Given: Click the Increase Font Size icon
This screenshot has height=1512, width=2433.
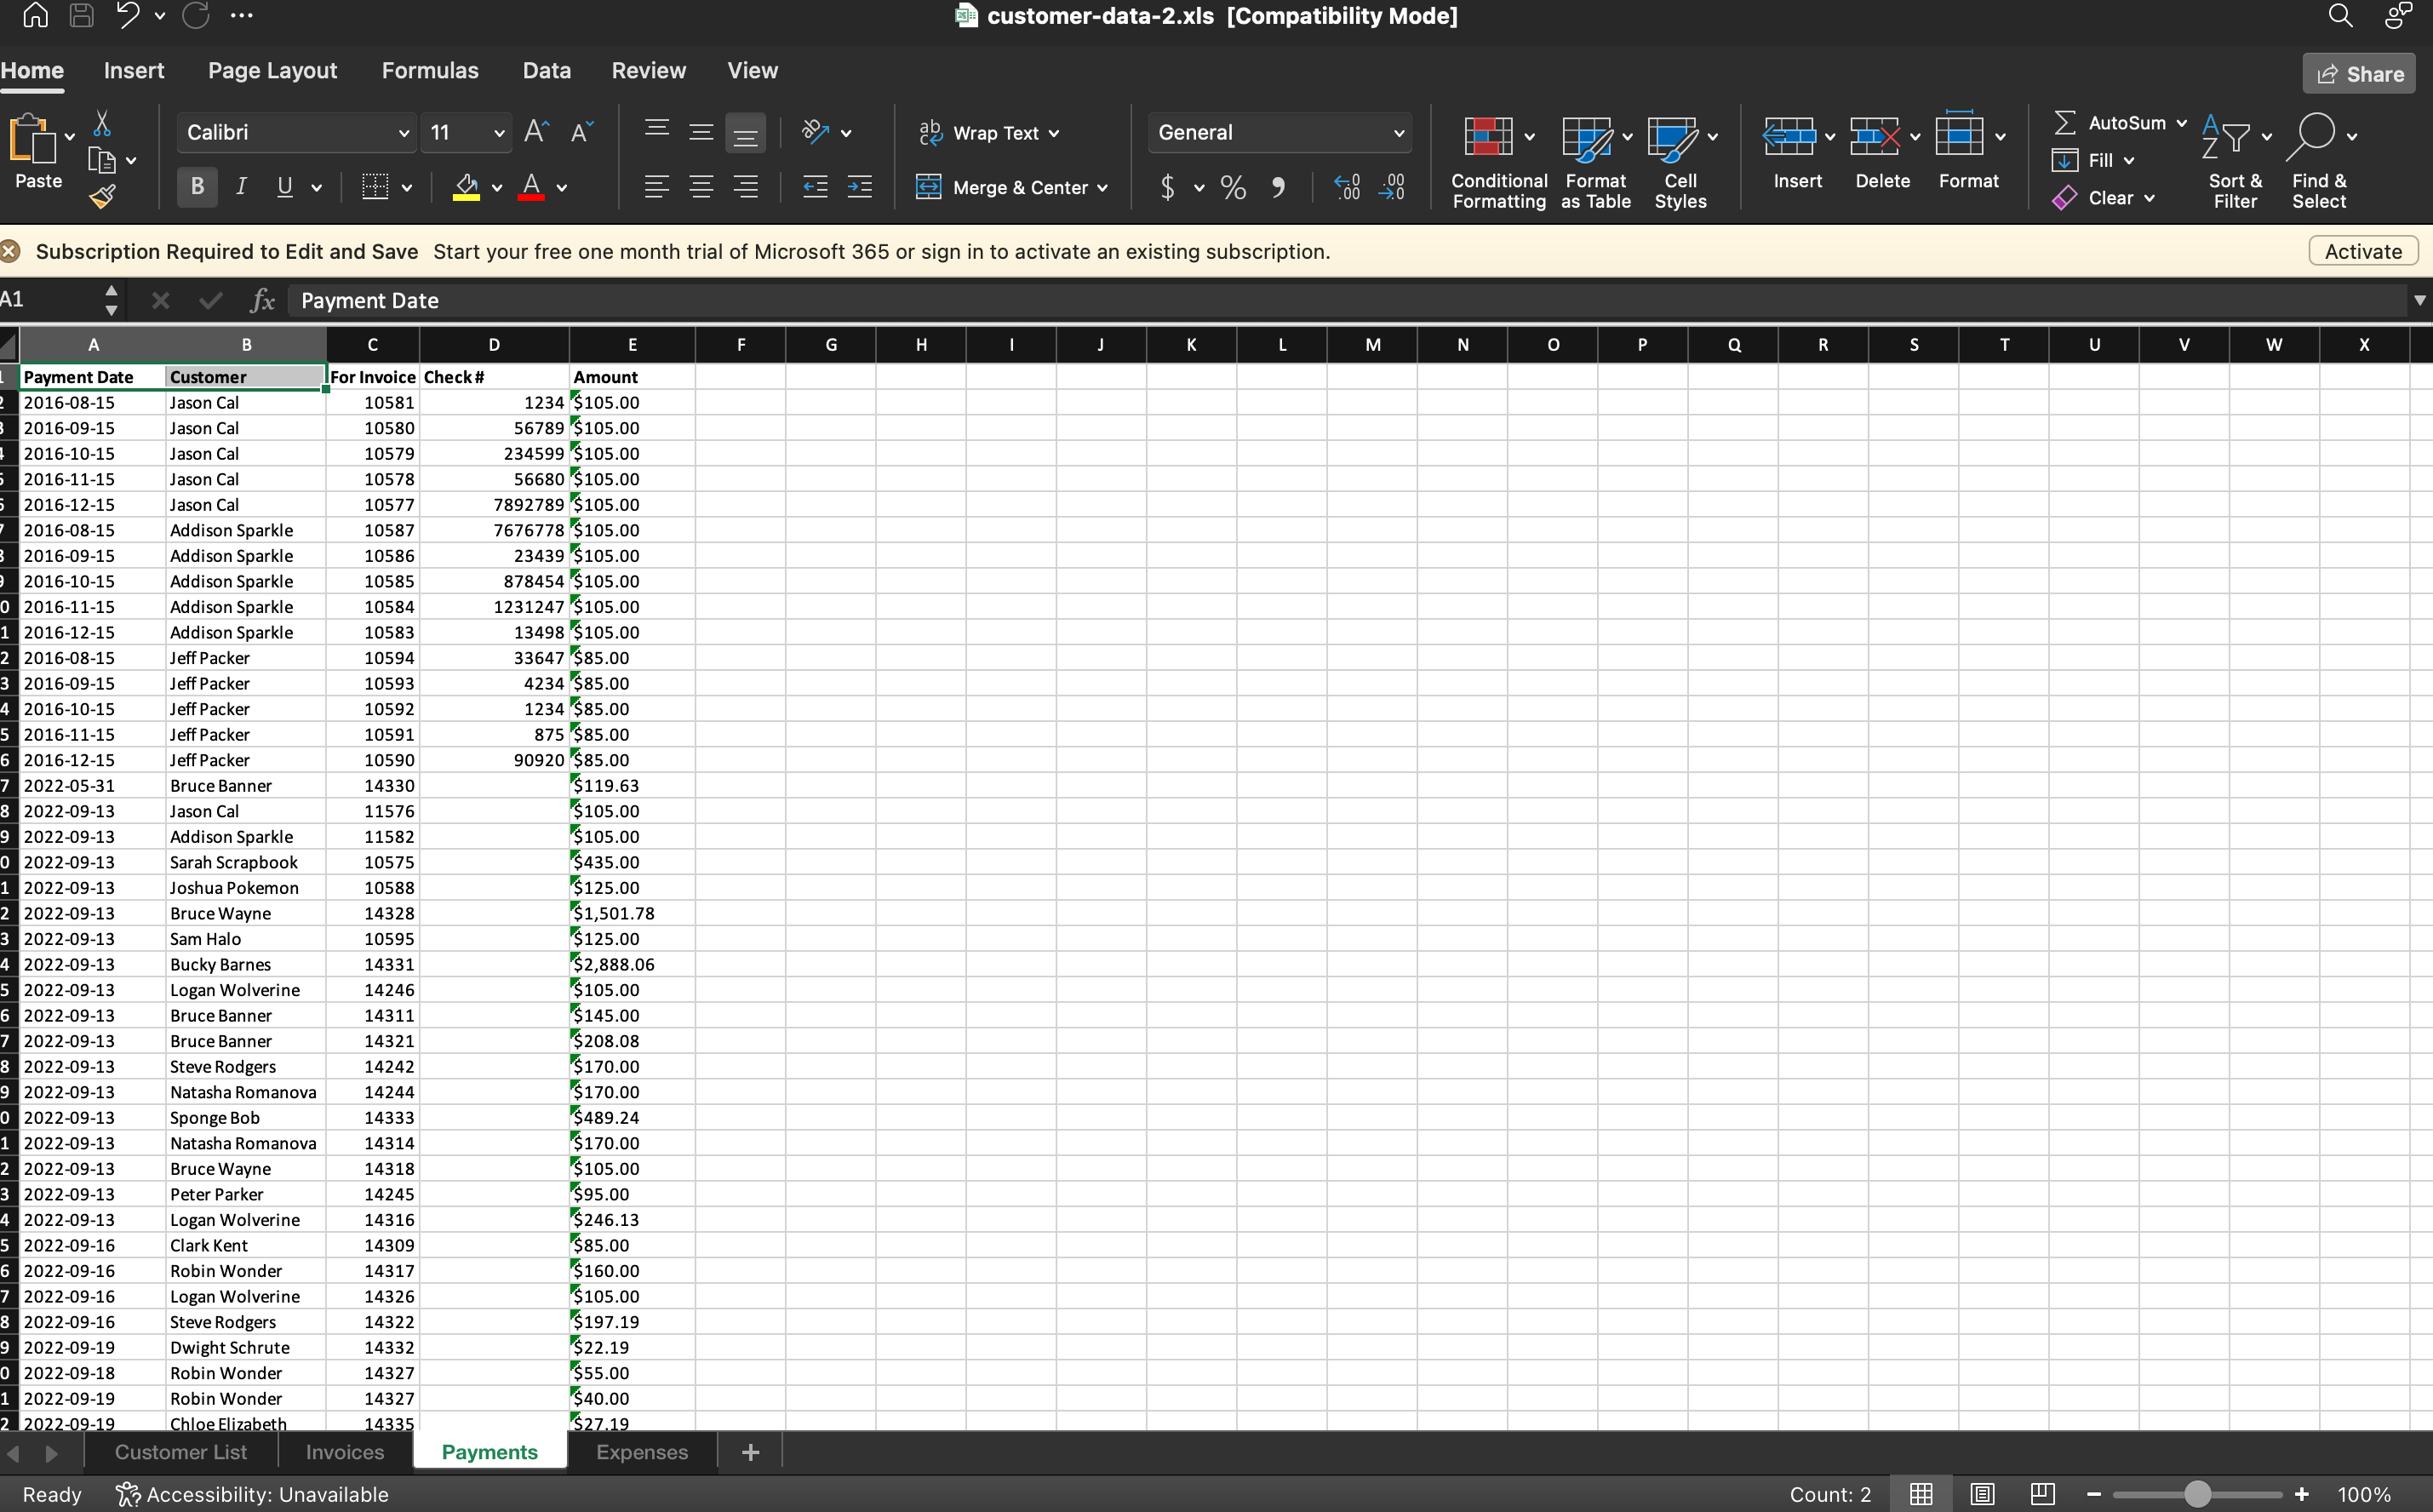Looking at the screenshot, I should pyautogui.click(x=536, y=132).
